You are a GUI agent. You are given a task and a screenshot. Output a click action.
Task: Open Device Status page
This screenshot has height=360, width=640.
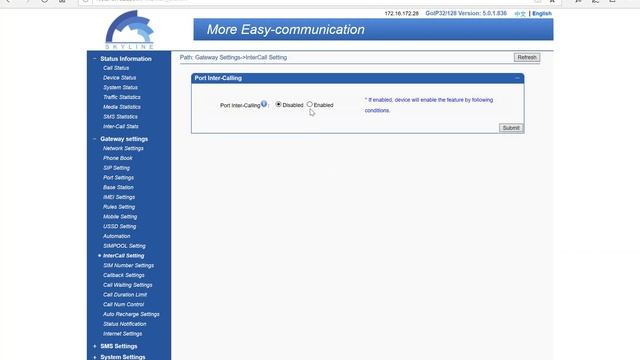120,78
